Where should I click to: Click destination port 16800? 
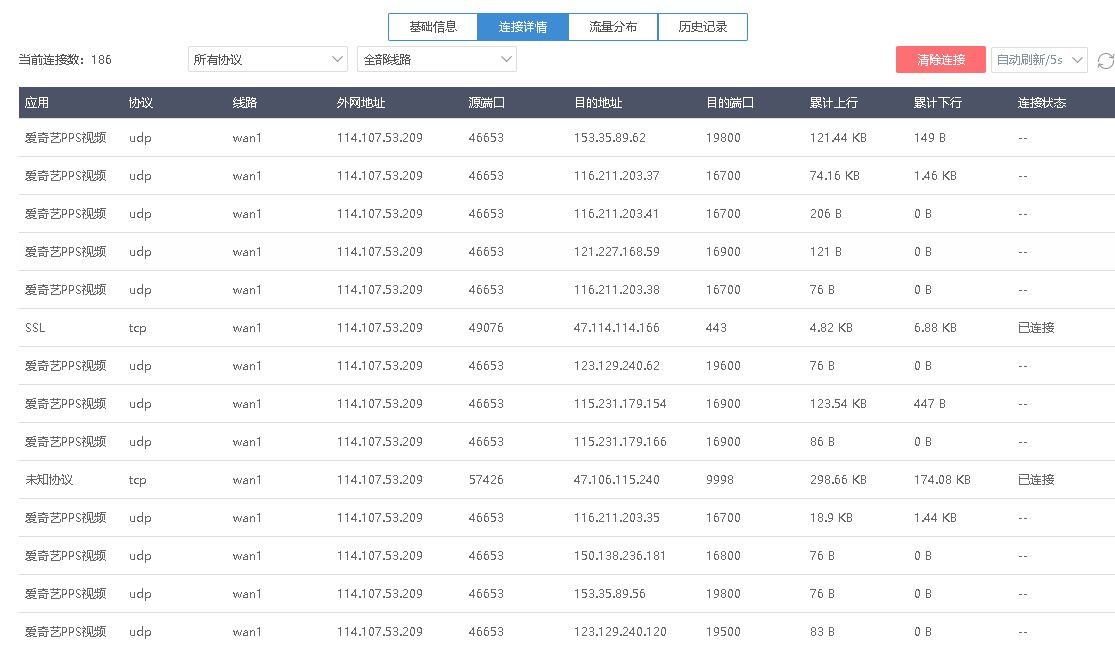[x=723, y=556]
